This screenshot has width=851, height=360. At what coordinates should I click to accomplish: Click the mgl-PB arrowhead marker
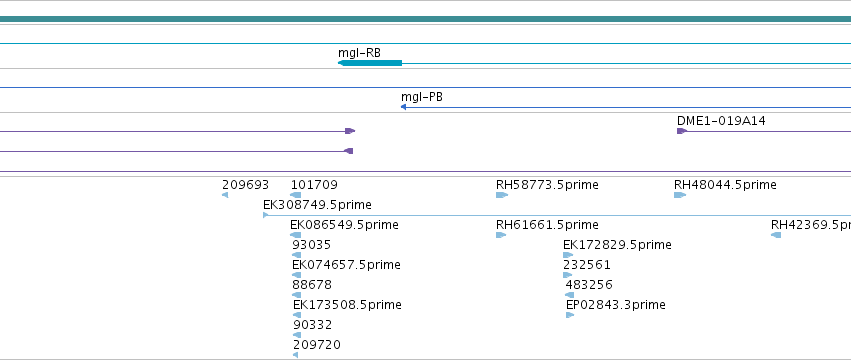point(403,107)
